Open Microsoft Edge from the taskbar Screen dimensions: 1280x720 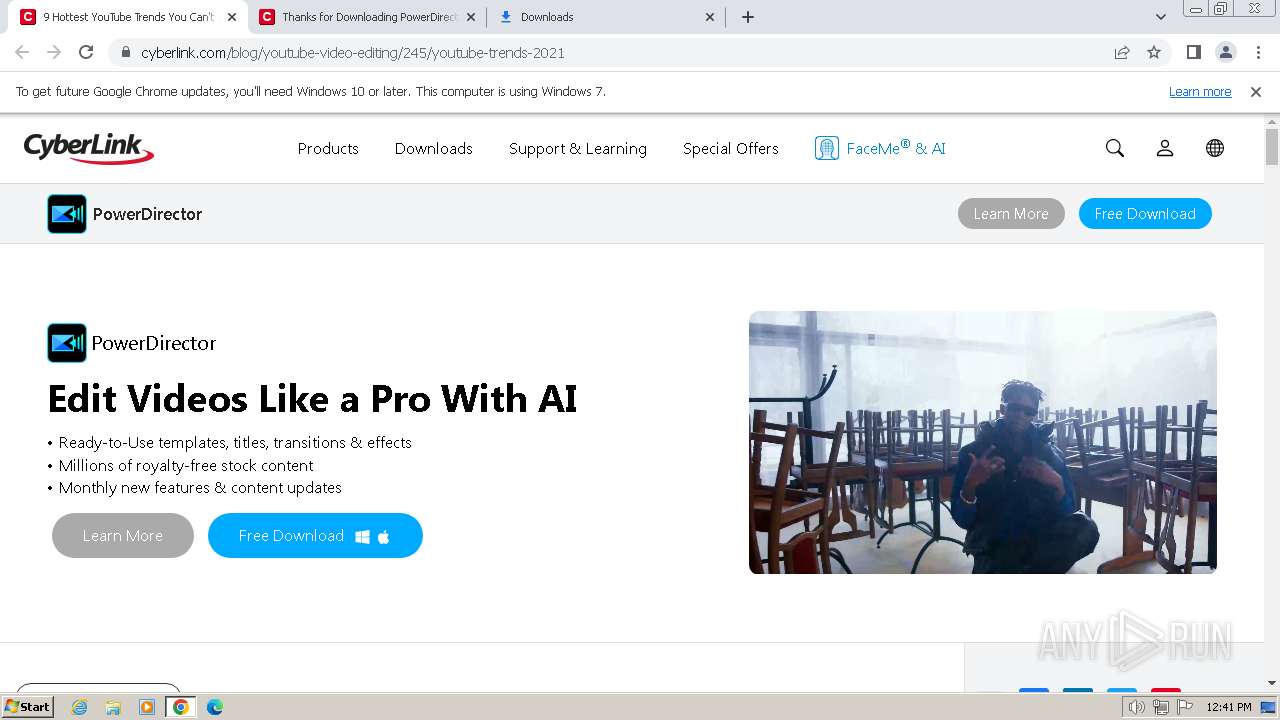point(214,707)
